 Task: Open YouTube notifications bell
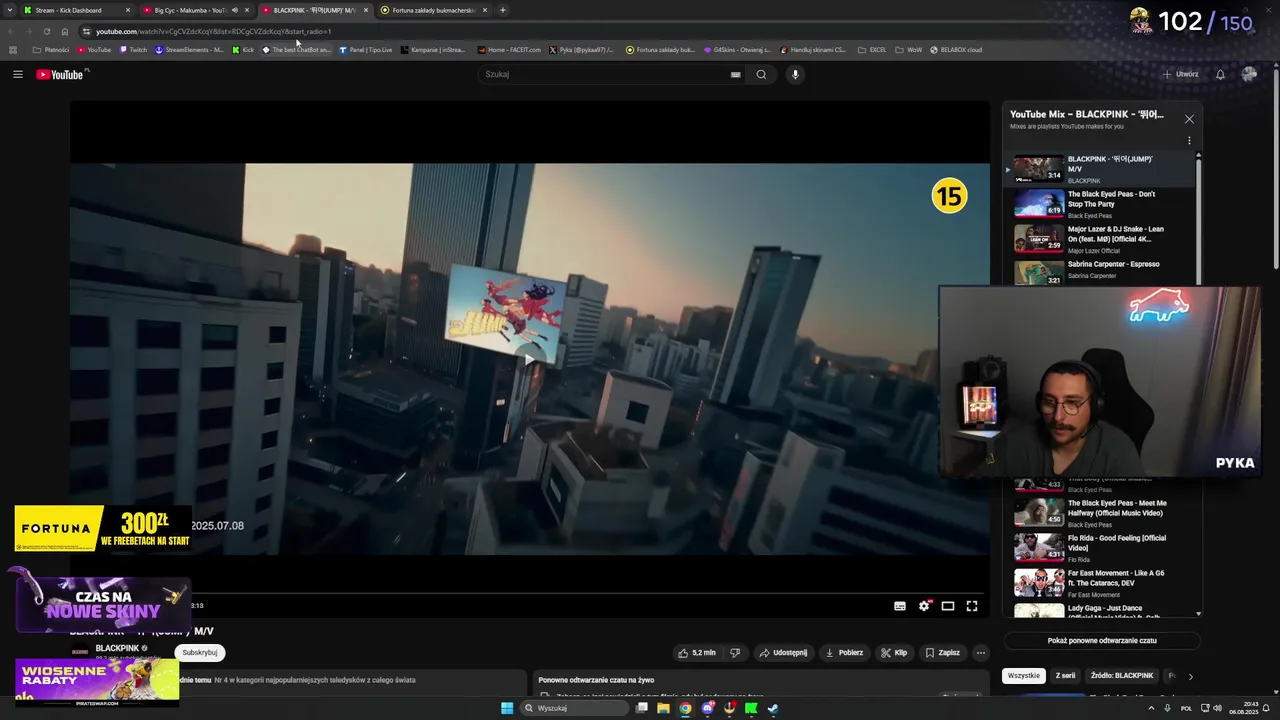click(1220, 74)
